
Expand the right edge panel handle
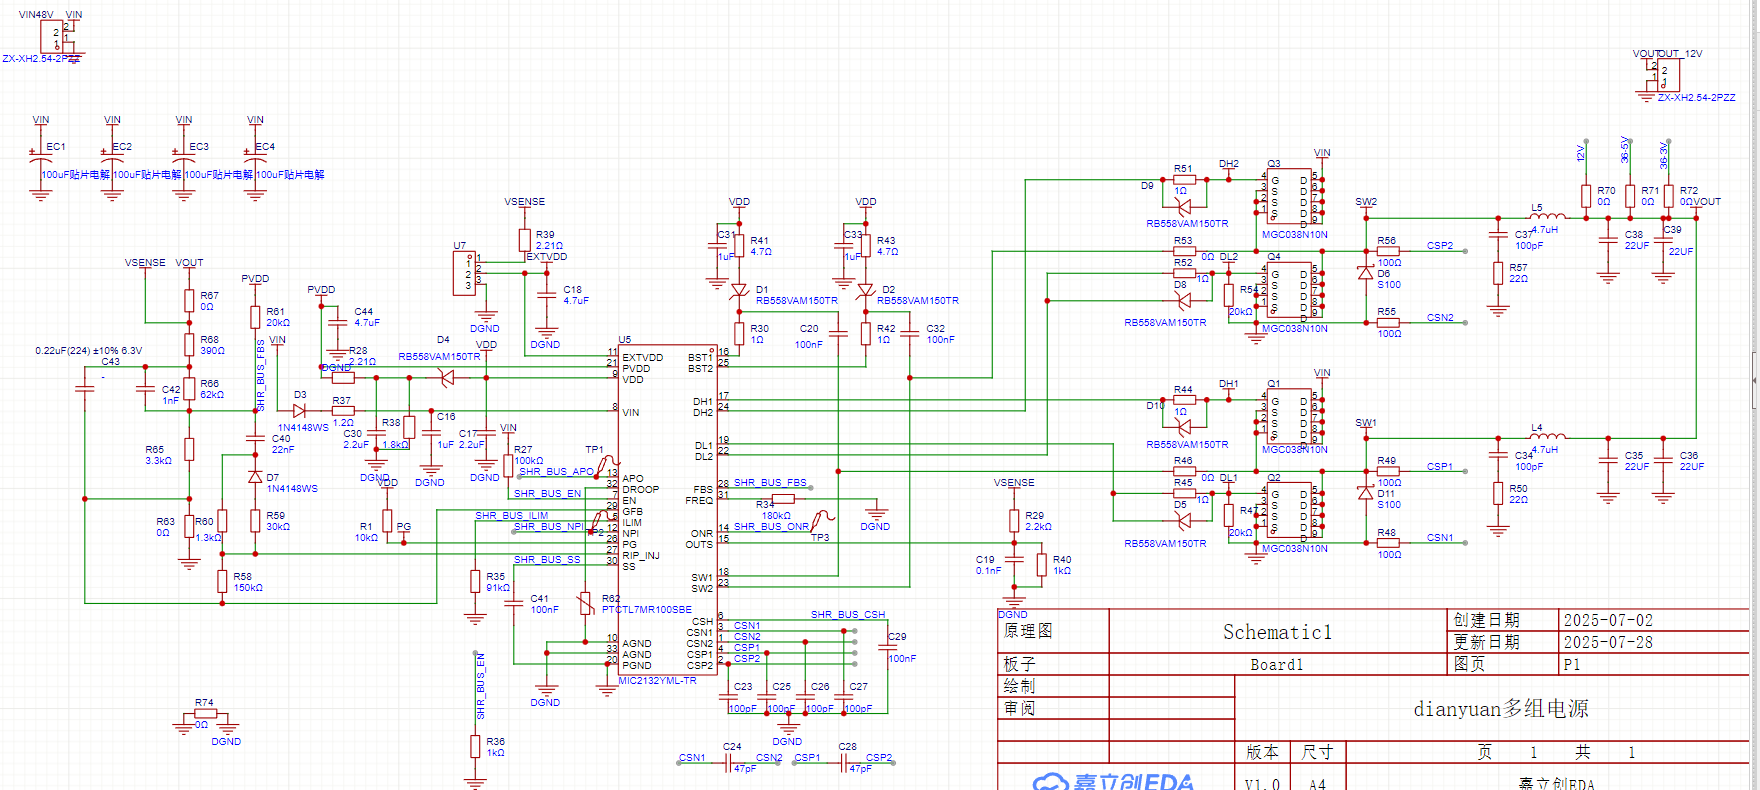pyautogui.click(x=1755, y=380)
